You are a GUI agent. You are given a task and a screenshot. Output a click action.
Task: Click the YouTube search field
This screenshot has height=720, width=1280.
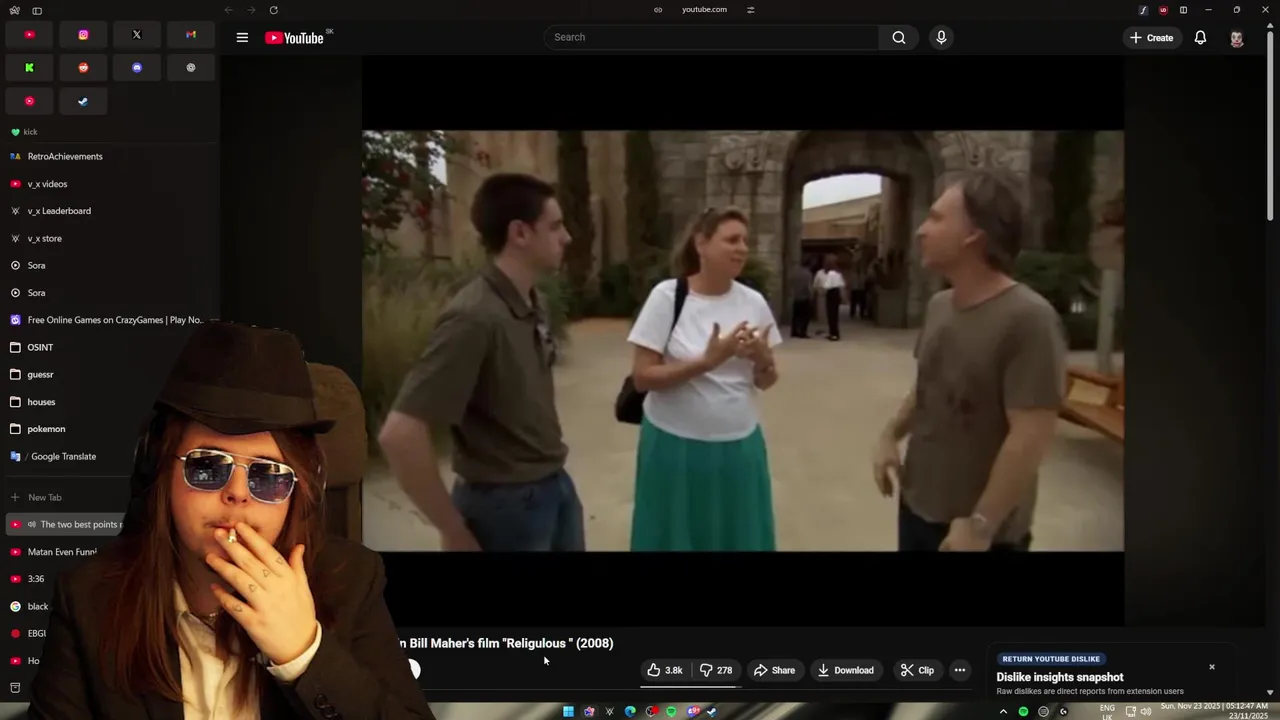point(711,37)
